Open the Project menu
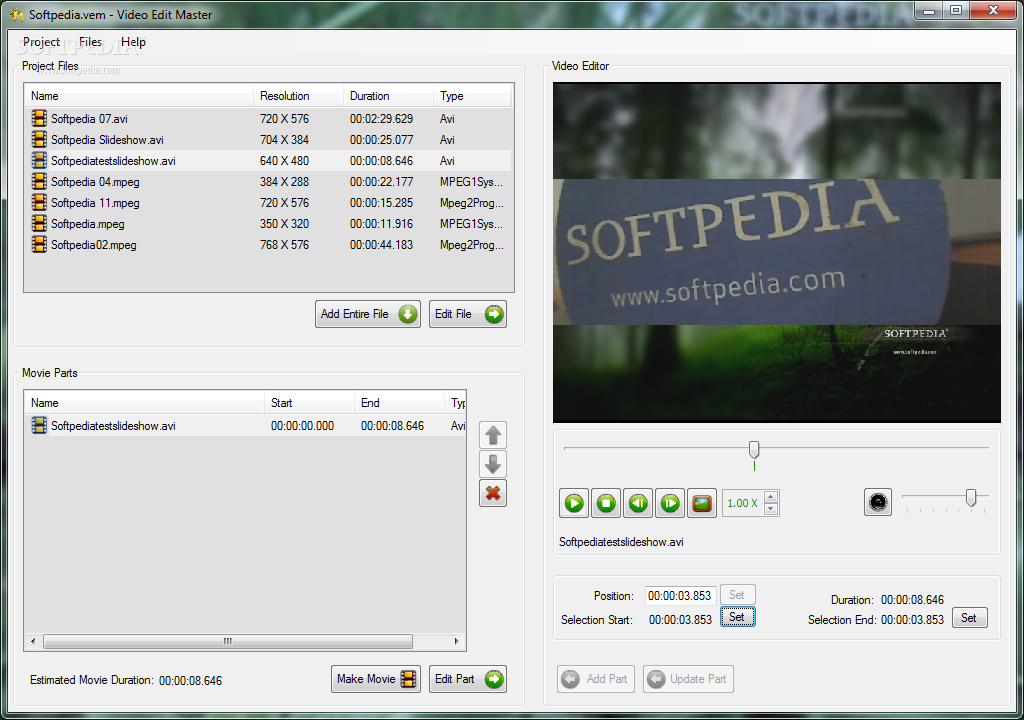1024x720 pixels. pyautogui.click(x=41, y=42)
